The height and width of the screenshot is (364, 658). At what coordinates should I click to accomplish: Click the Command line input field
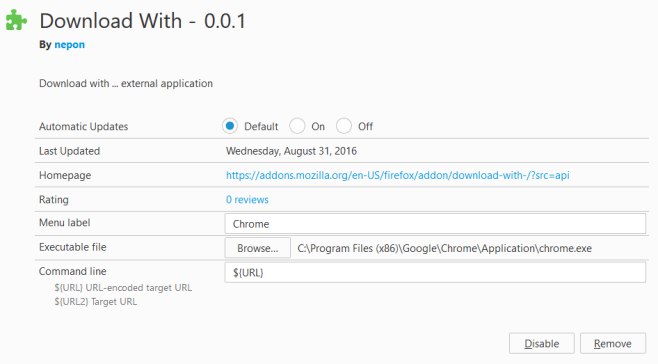pyautogui.click(x=435, y=272)
